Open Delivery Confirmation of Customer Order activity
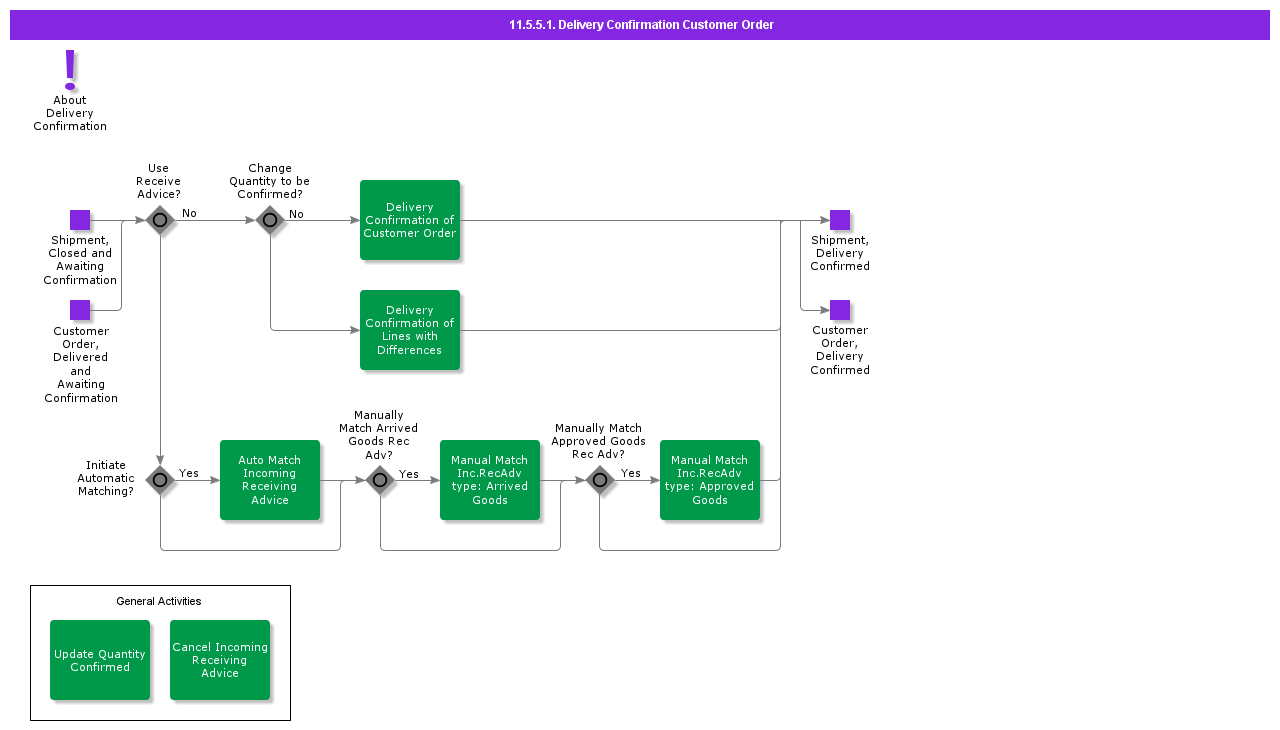1280x730 pixels. coord(410,220)
